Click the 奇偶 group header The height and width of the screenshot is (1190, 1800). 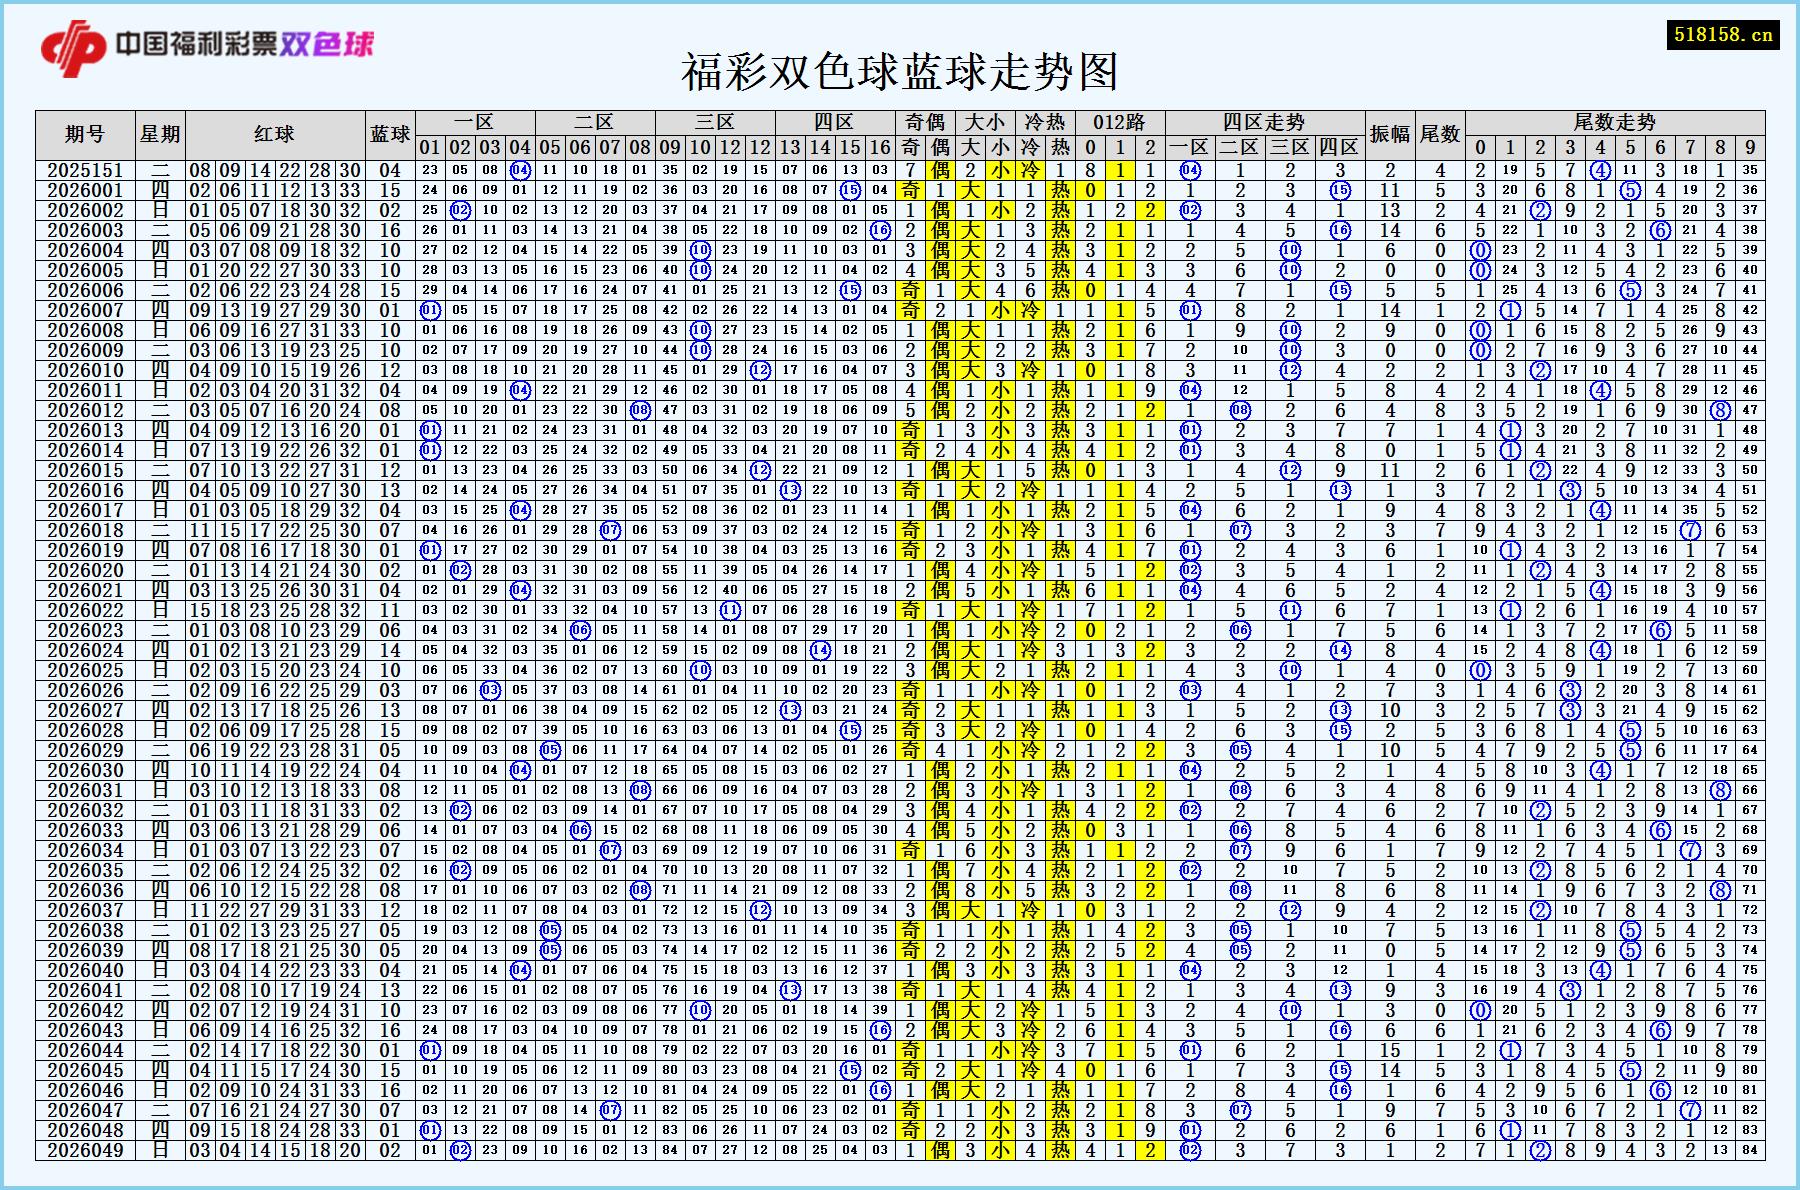[925, 122]
